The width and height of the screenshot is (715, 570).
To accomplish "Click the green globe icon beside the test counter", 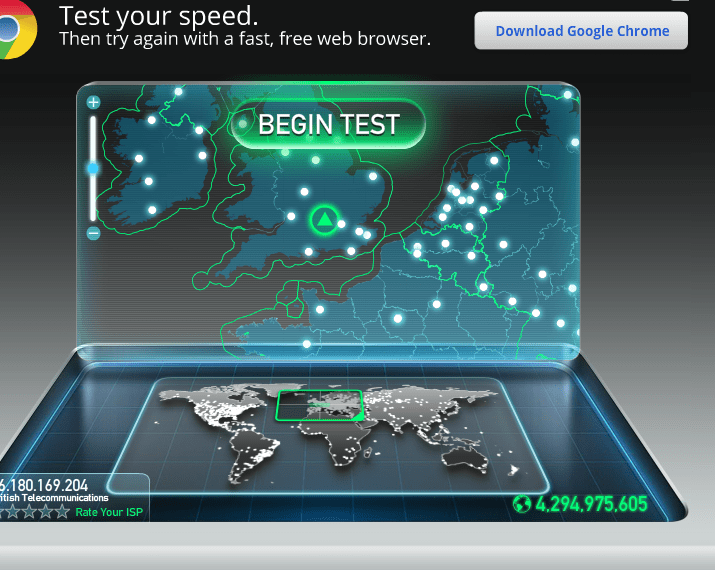I will (522, 504).
